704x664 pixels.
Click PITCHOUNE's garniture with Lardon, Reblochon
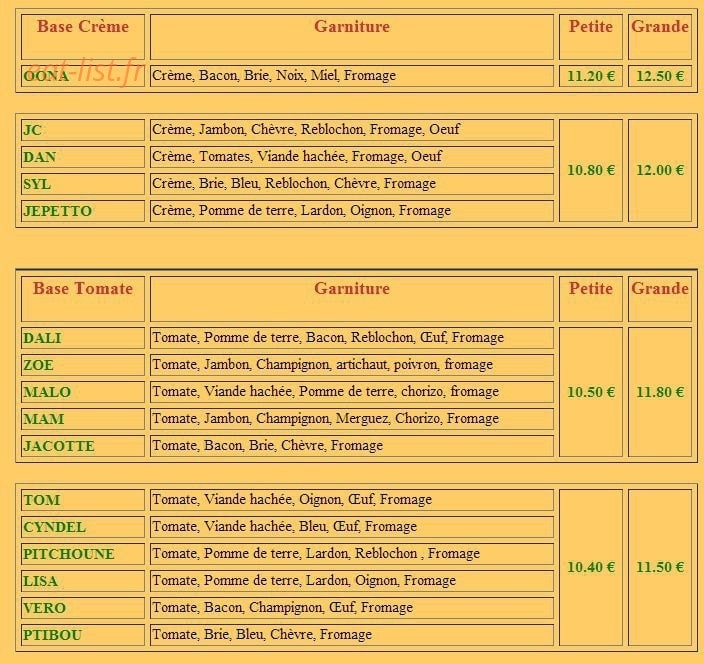click(316, 553)
